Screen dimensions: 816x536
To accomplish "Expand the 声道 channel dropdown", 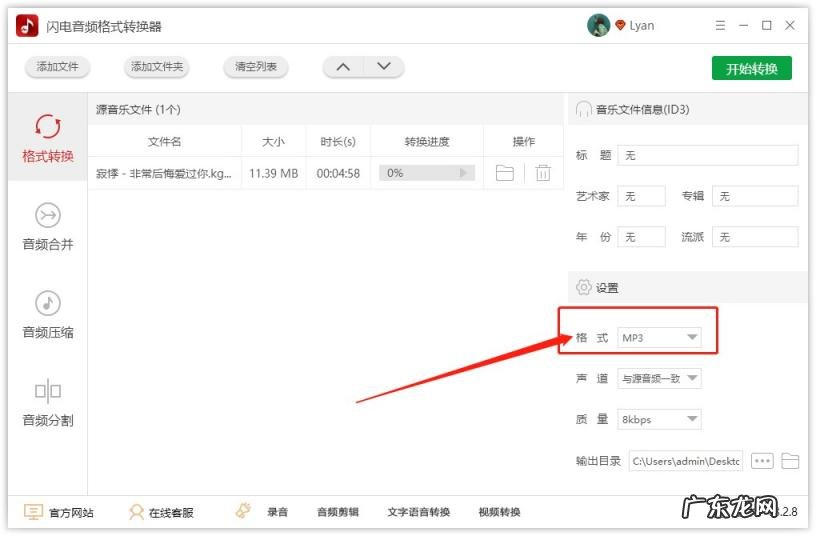I will pos(659,378).
